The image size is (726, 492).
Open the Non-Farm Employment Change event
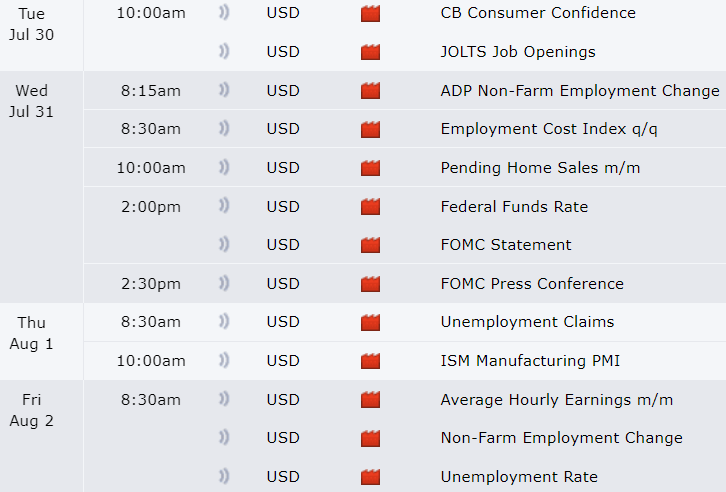[561, 438]
